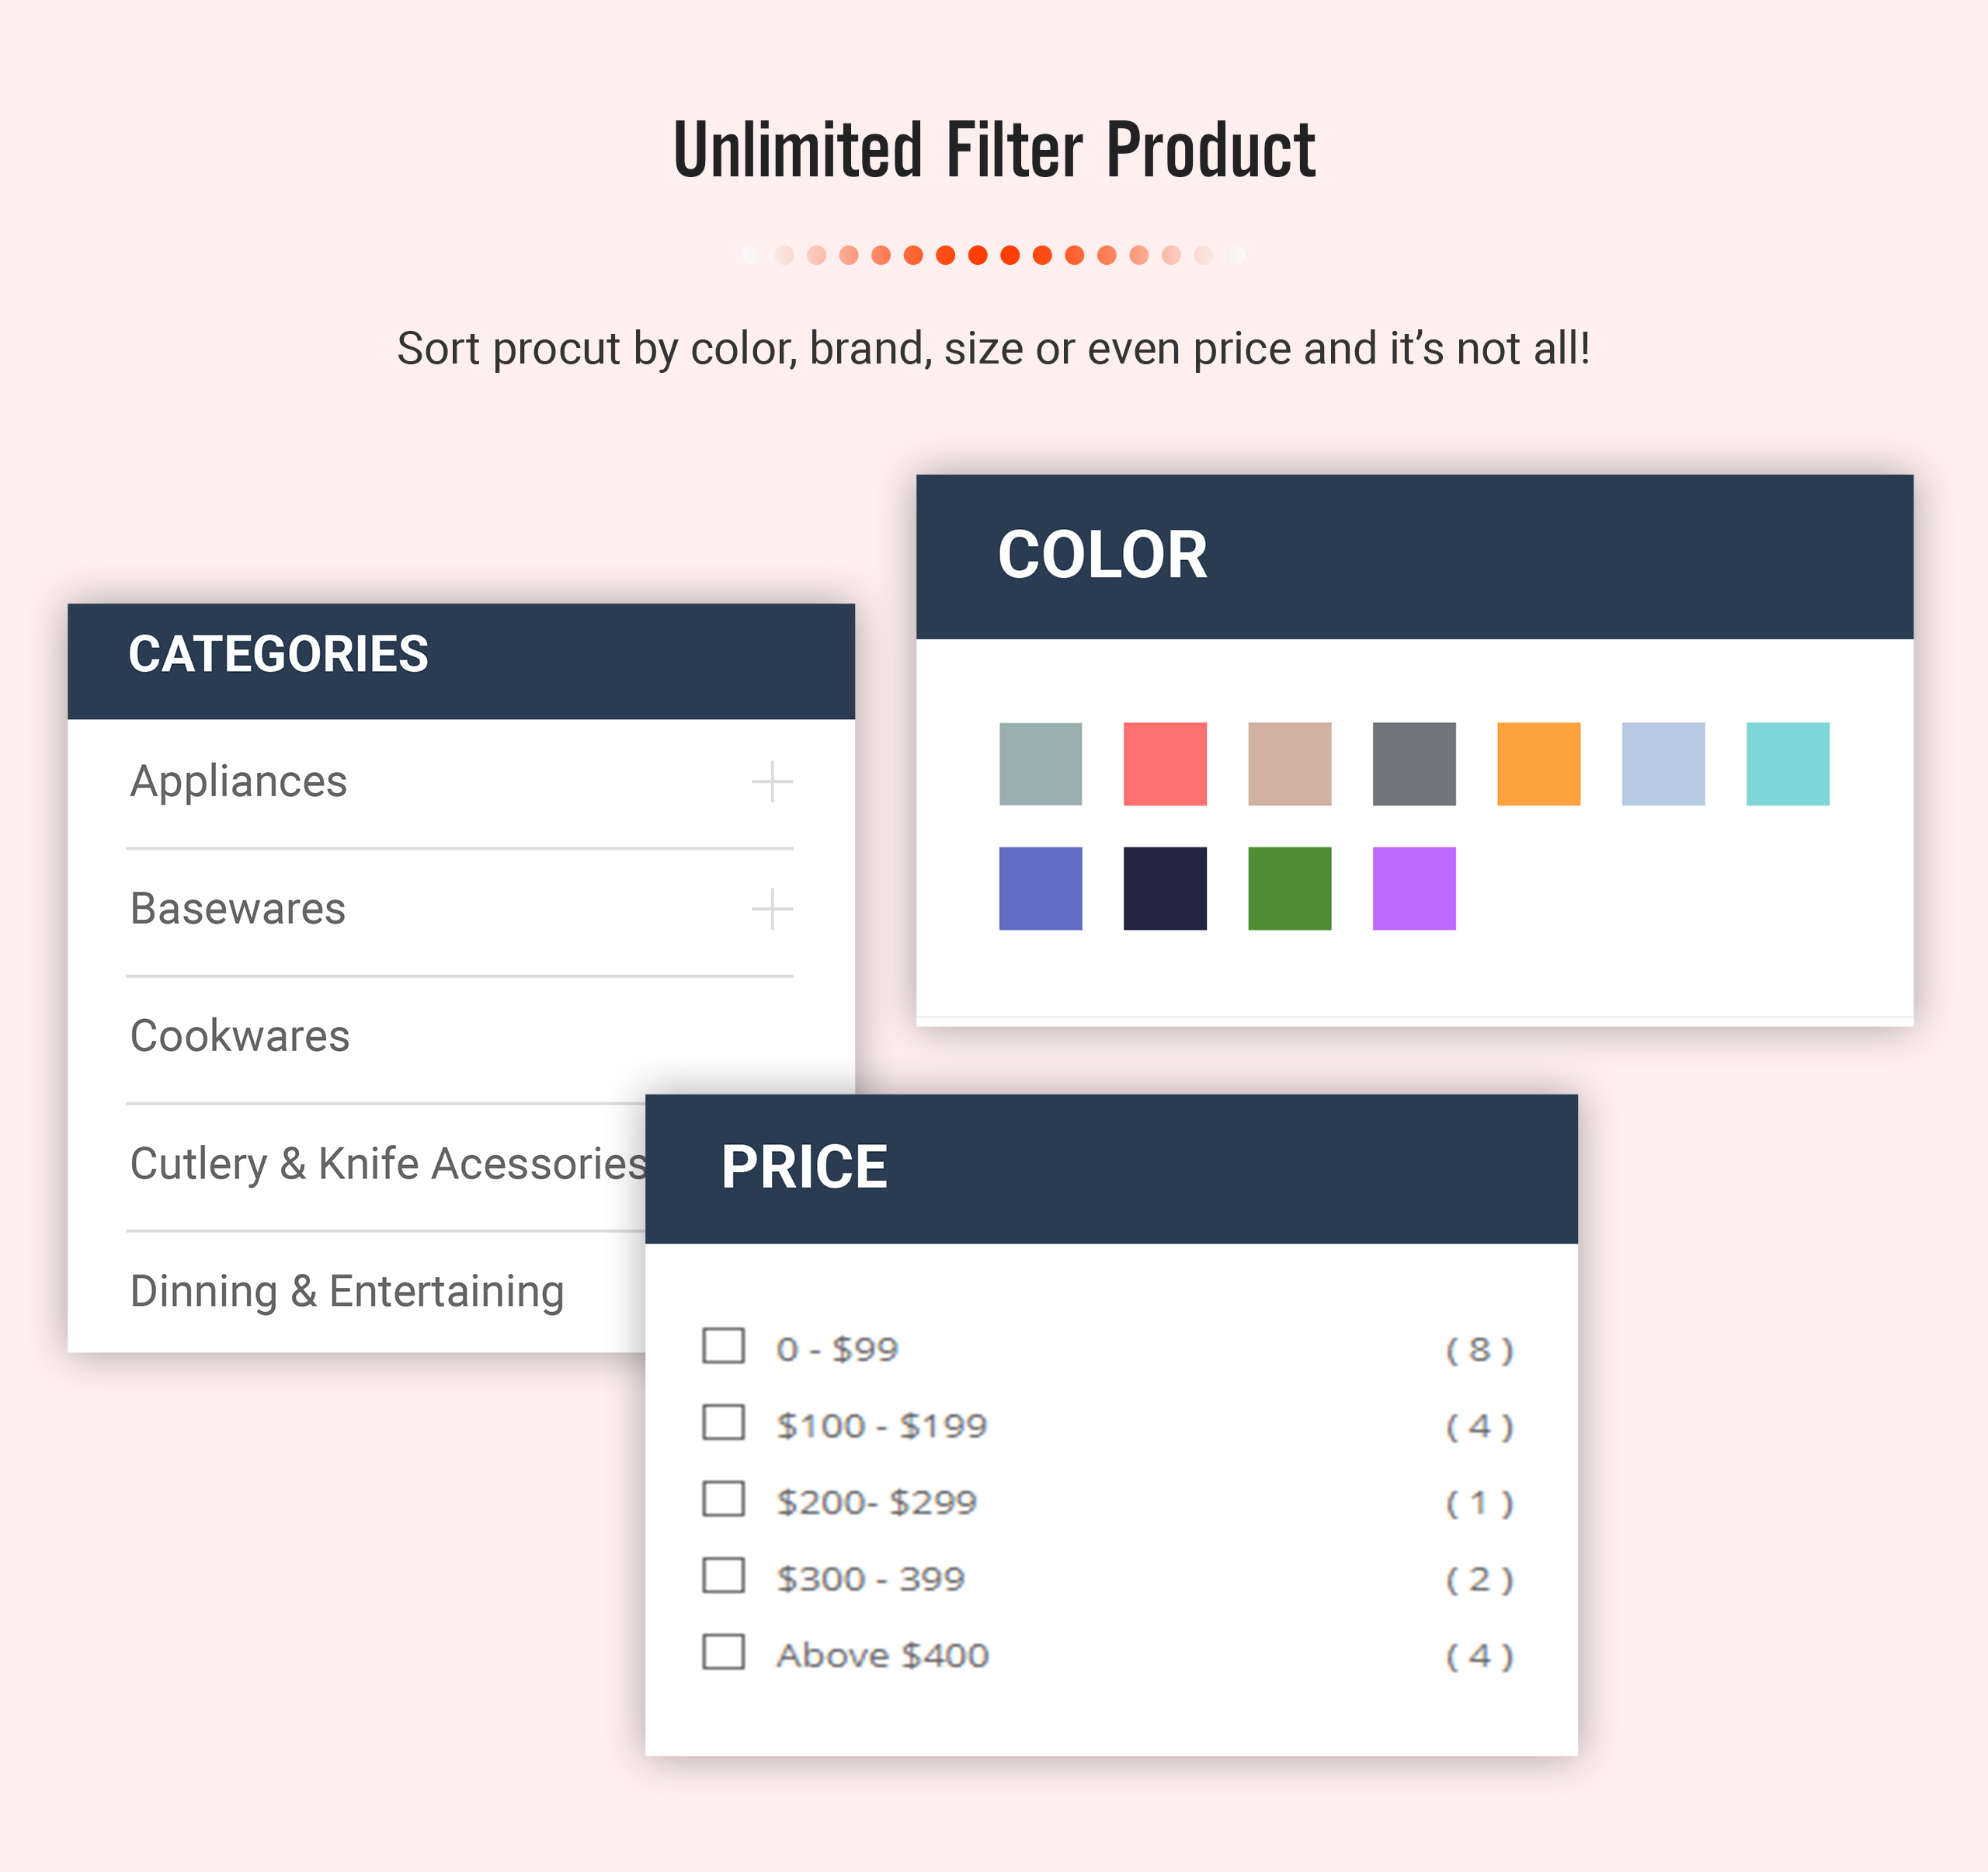Viewport: 1988px width, 1872px height.
Task: Select the dark navy color swatch
Action: point(1165,889)
